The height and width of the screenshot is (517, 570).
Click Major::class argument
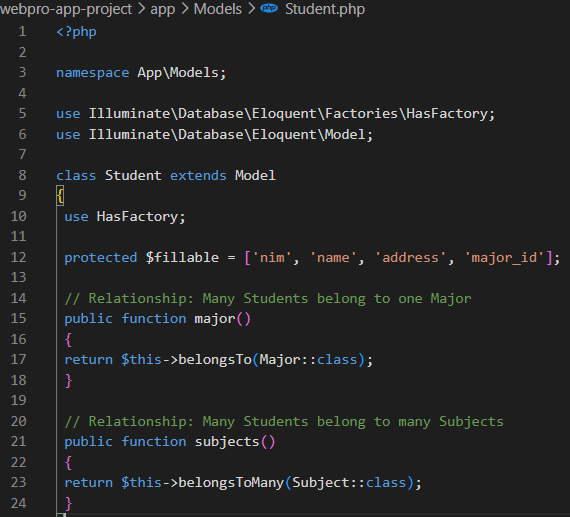[308, 360]
